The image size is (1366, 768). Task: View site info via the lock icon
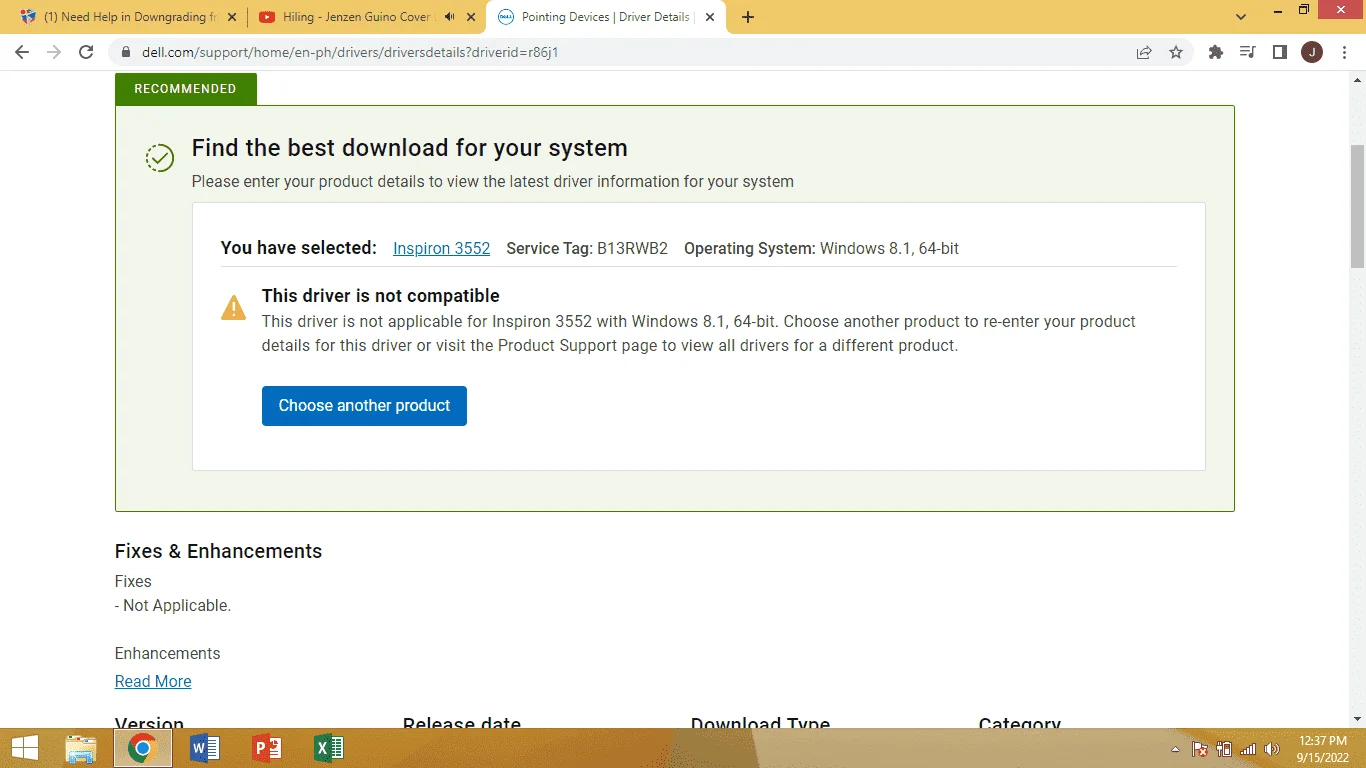[x=126, y=52]
